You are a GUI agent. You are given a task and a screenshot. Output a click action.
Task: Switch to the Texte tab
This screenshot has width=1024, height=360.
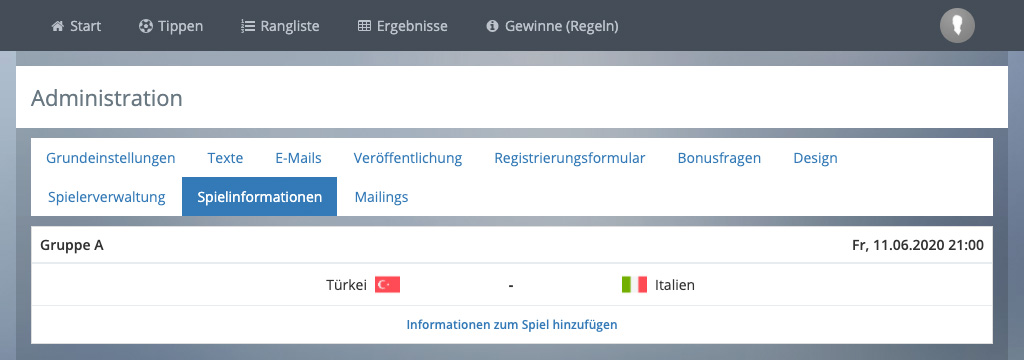coord(225,158)
